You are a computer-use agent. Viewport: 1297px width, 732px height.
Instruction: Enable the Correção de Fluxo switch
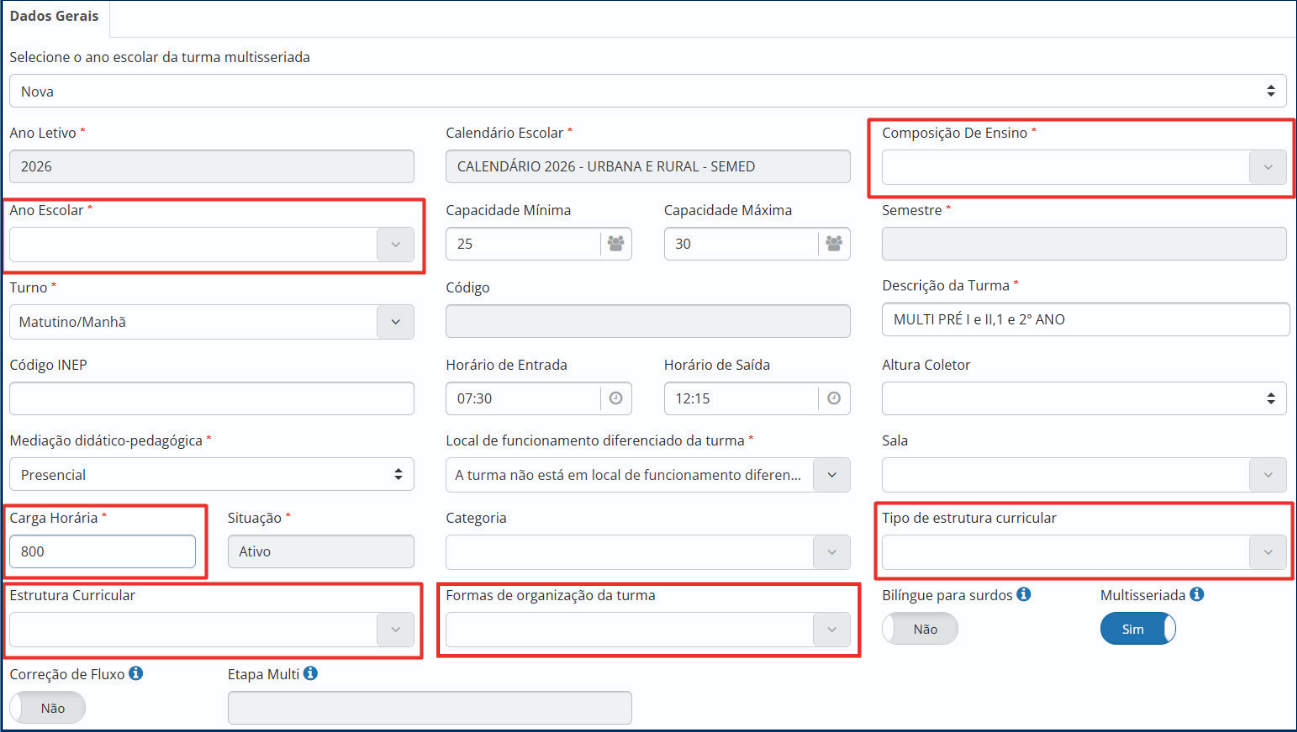point(48,708)
